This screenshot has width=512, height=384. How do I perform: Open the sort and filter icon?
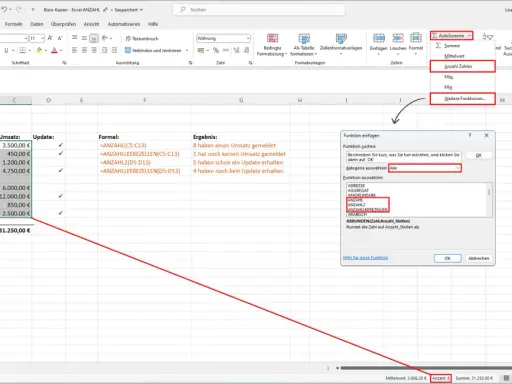[488, 37]
